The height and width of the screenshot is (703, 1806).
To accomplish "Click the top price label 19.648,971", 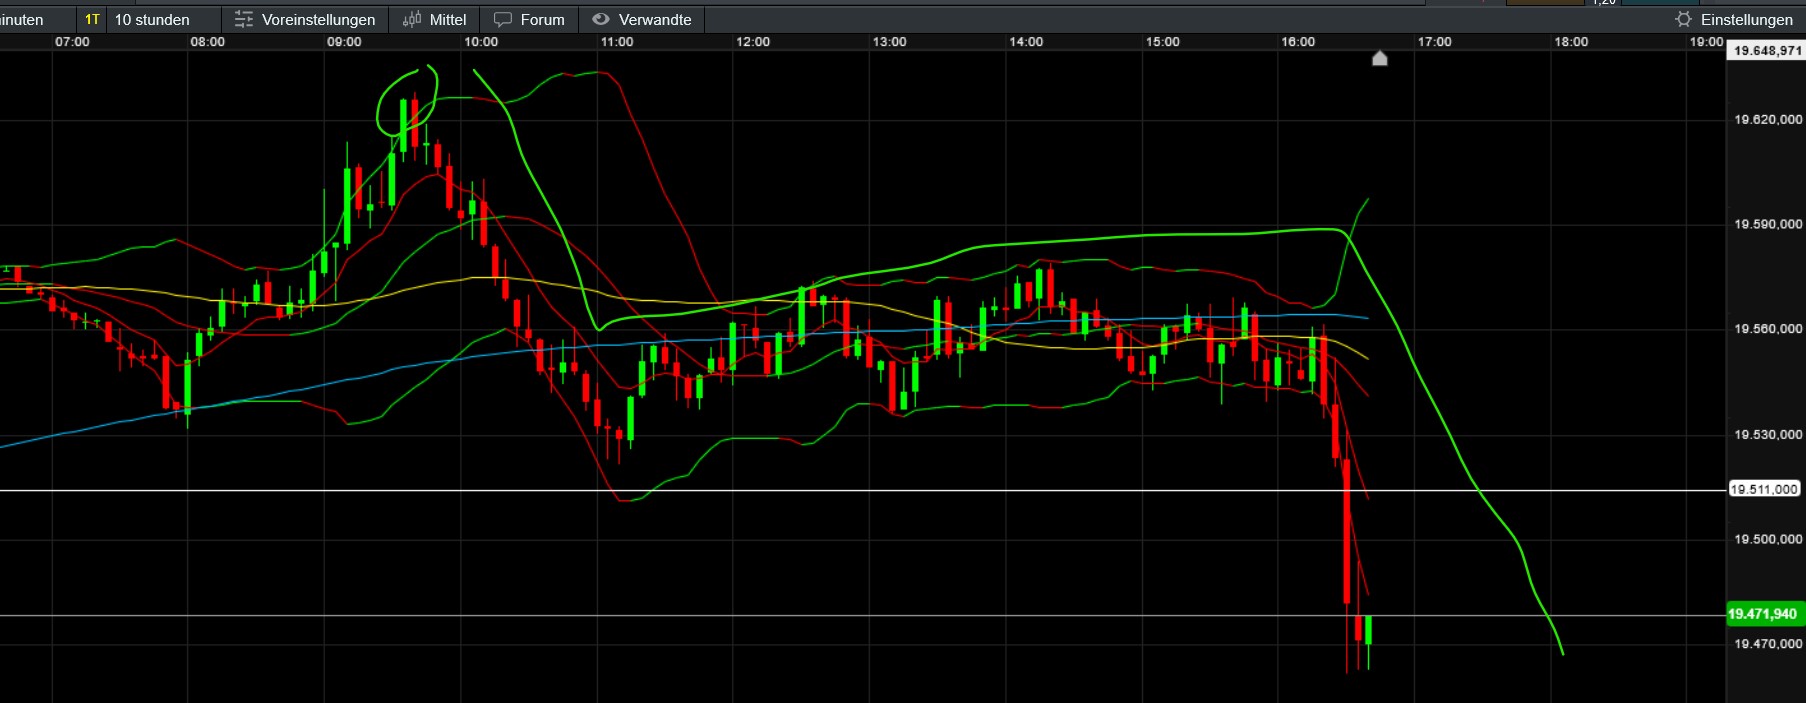I will [1767, 50].
